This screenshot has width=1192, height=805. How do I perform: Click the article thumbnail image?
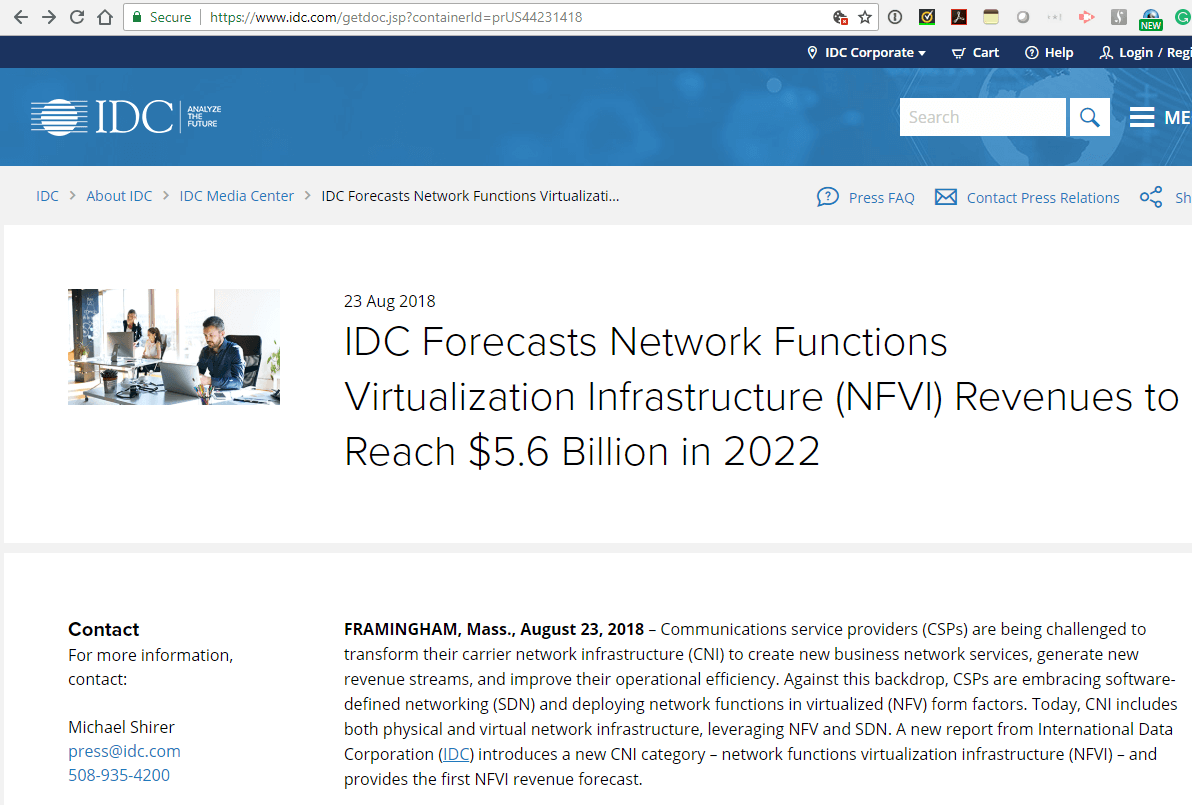pyautogui.click(x=173, y=346)
